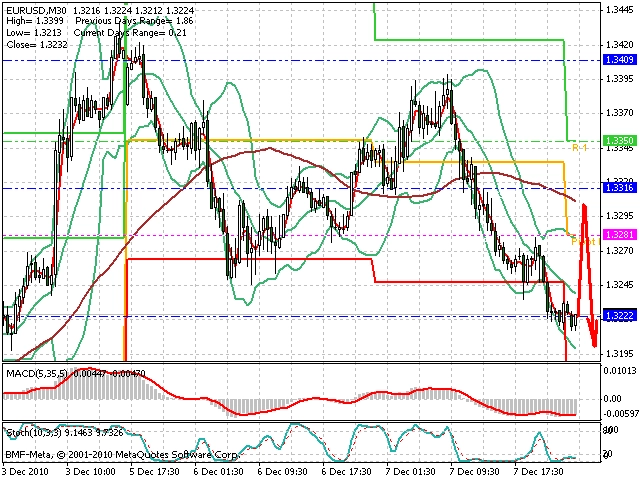Click the EURUSD,M30 chart title text

pyautogui.click(x=34, y=10)
